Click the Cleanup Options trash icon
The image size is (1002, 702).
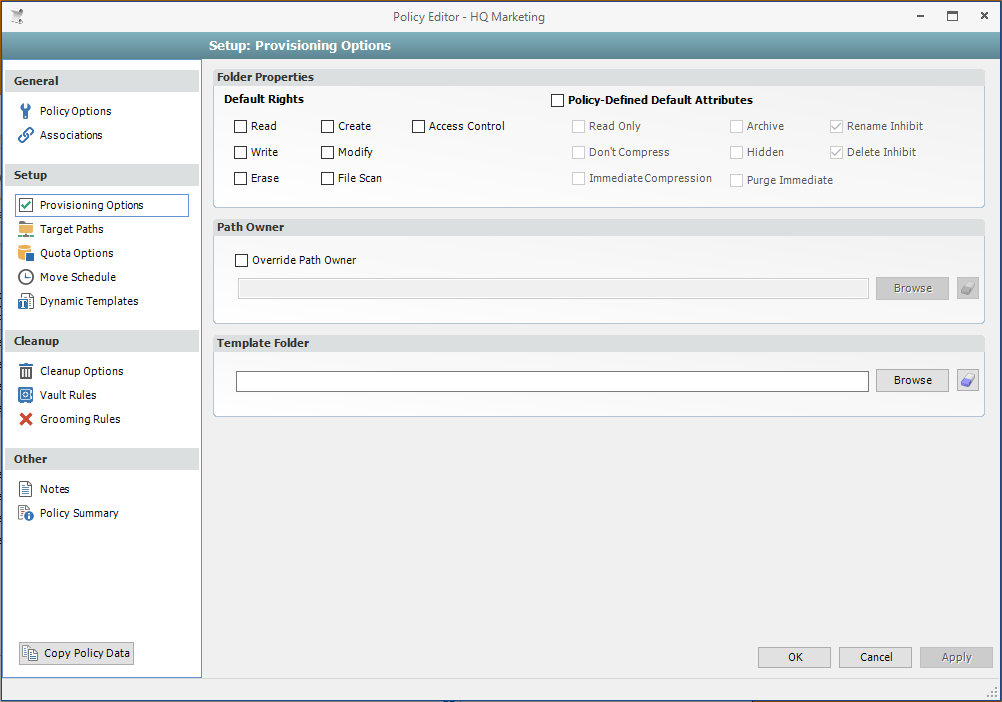26,371
